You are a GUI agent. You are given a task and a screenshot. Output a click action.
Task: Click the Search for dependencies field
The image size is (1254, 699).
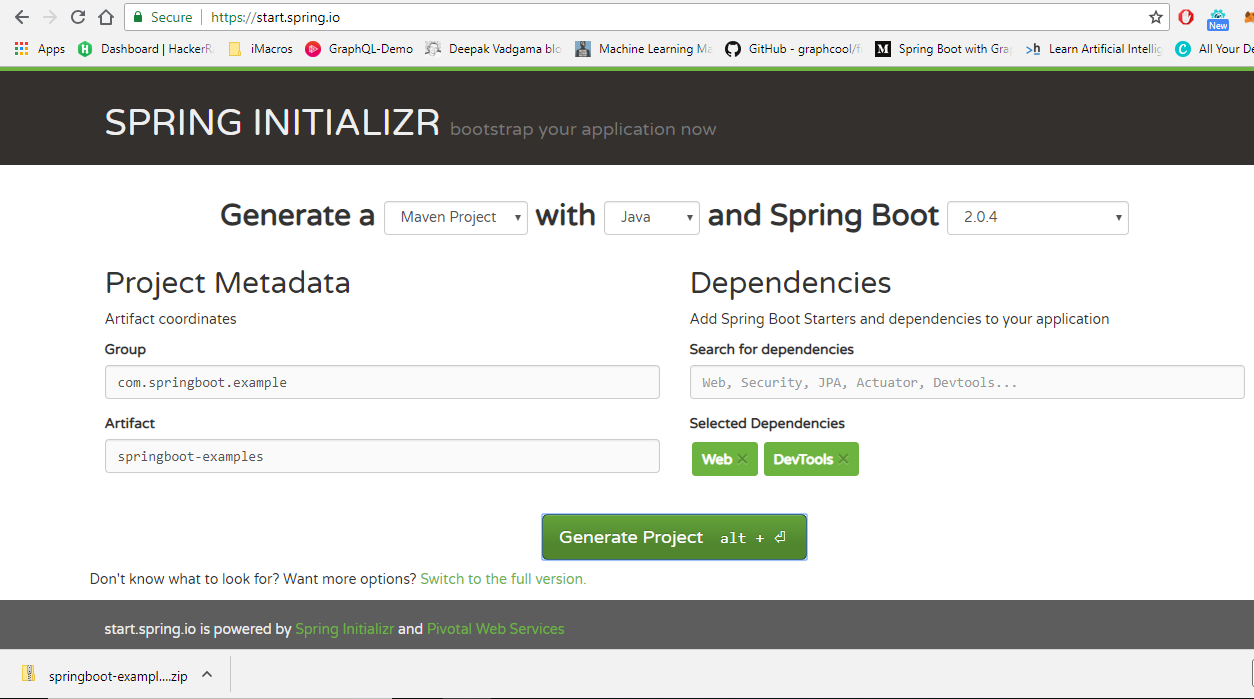pyautogui.click(x=967, y=382)
